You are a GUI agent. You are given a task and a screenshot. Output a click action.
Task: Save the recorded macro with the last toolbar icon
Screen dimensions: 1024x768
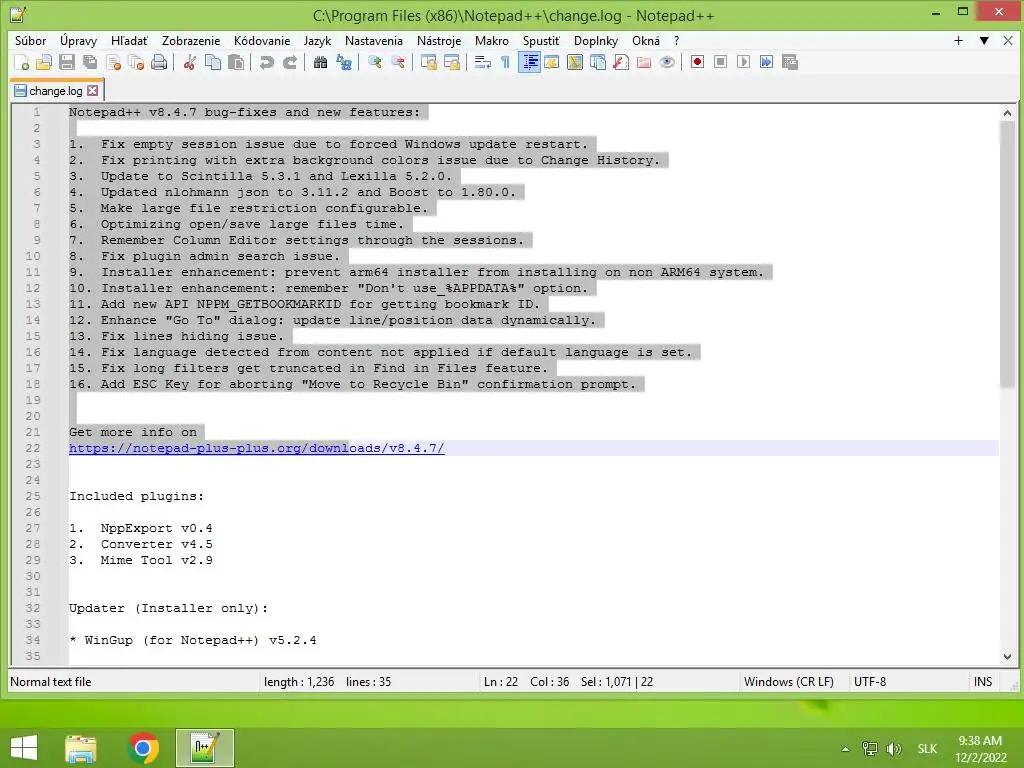[790, 62]
